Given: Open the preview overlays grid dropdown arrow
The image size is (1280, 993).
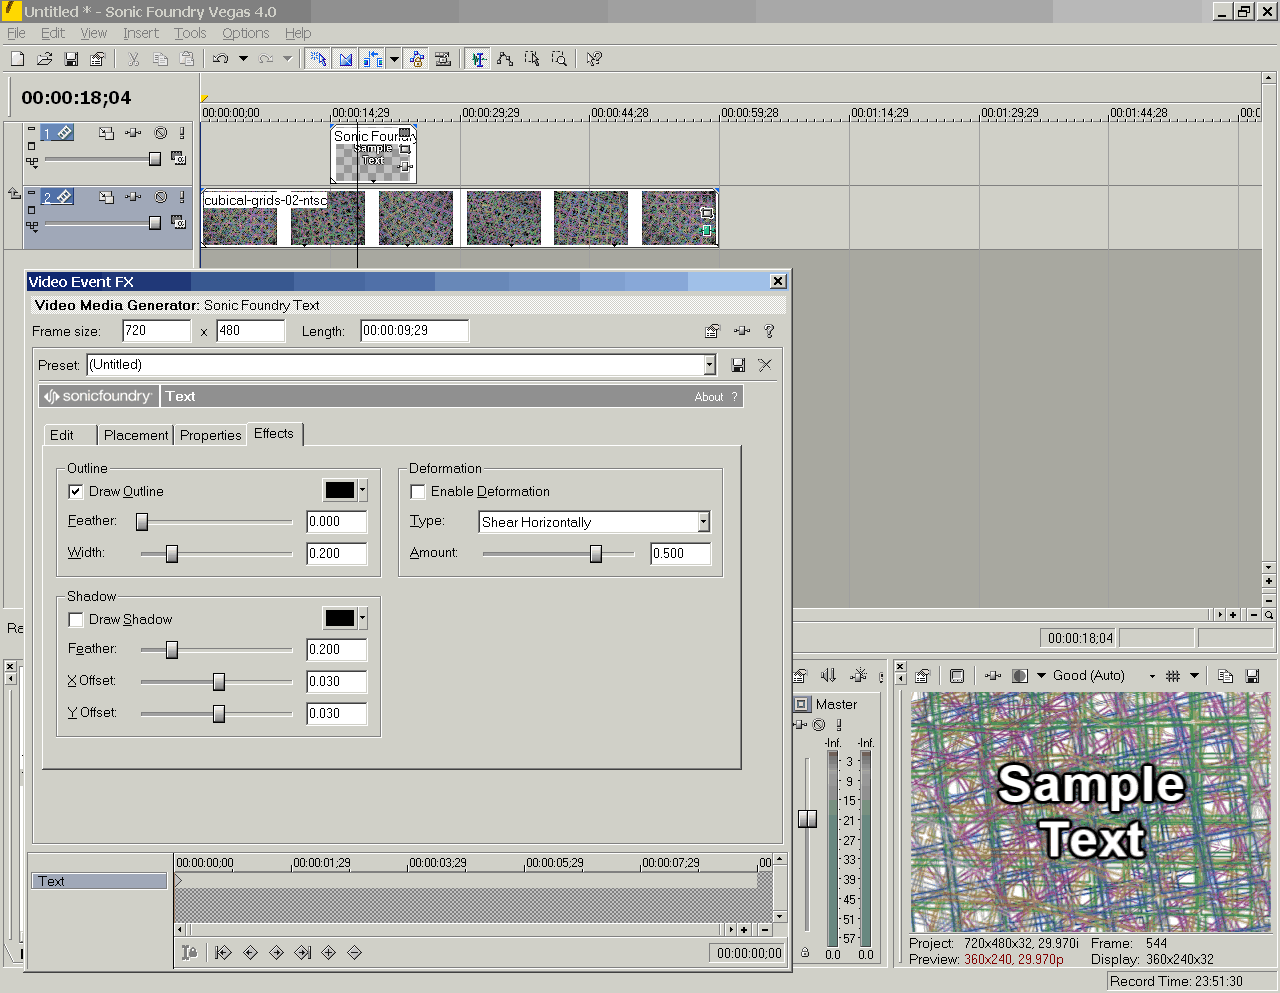Looking at the screenshot, I should (x=1195, y=676).
